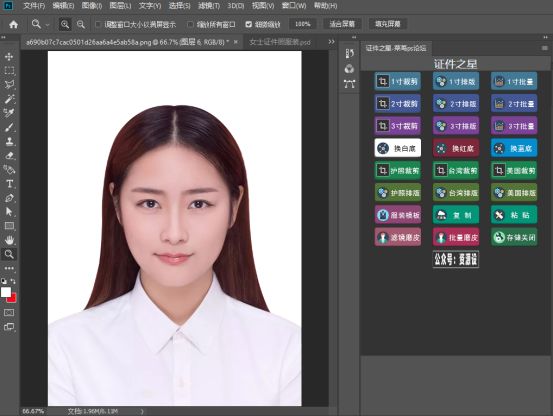Select the Path Selection tool

[x=9, y=212]
